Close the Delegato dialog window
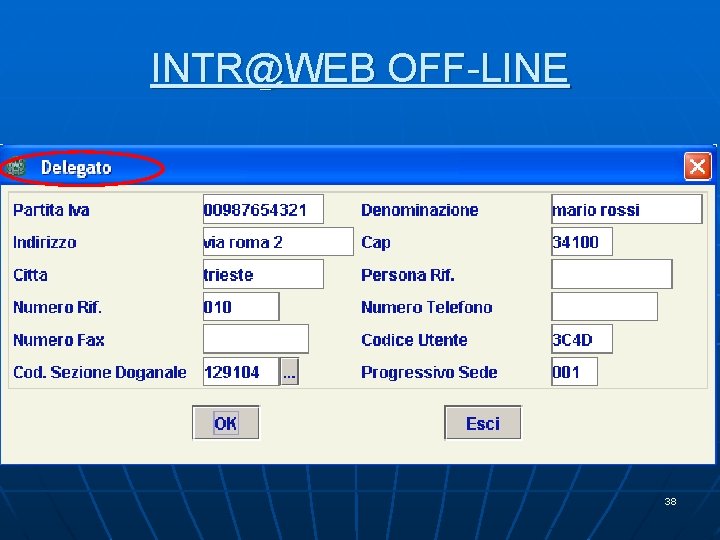 [698, 166]
